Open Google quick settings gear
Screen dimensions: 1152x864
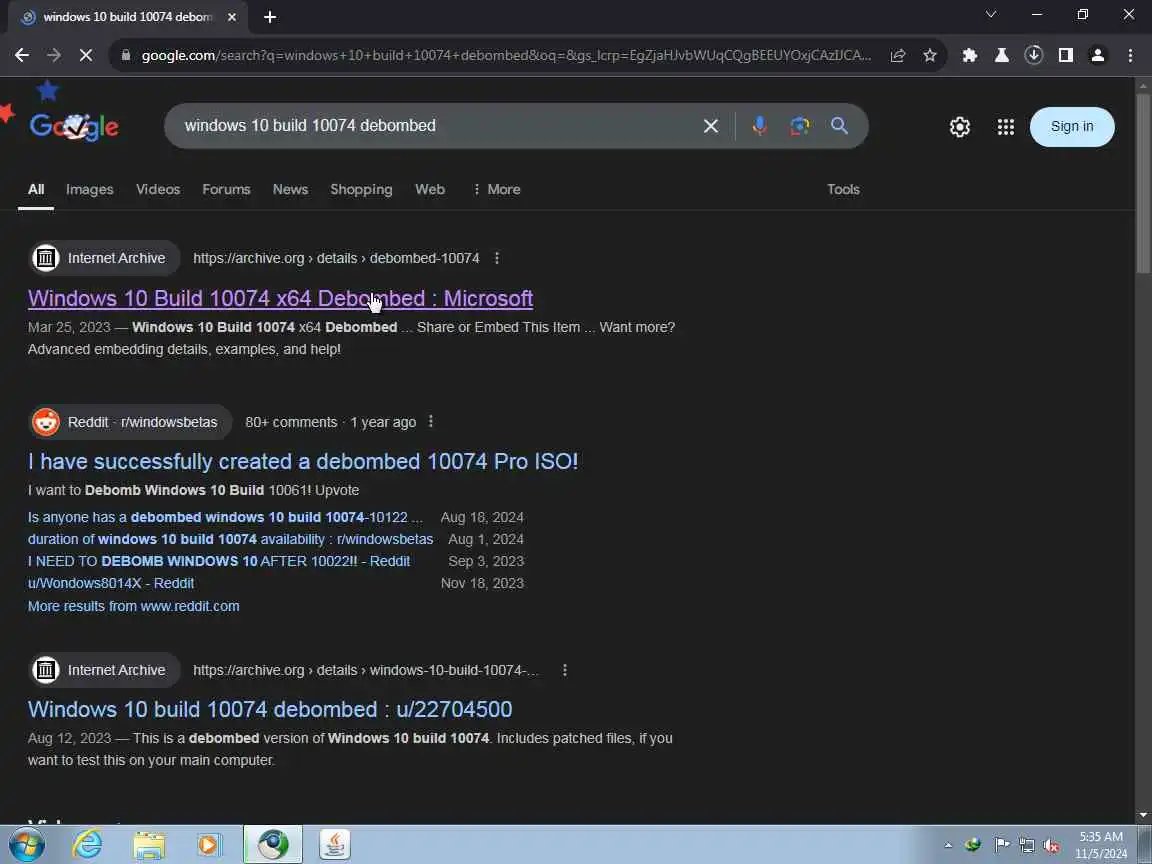[960, 127]
